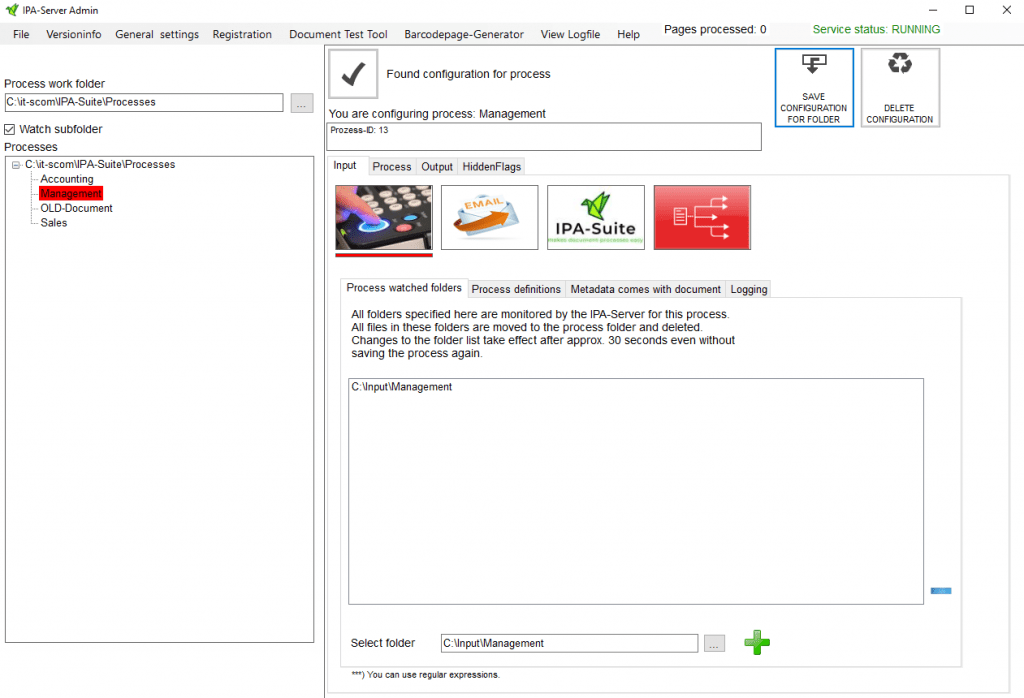The image size is (1024, 698).
Task: Choose the email input source icon
Action: point(489,217)
